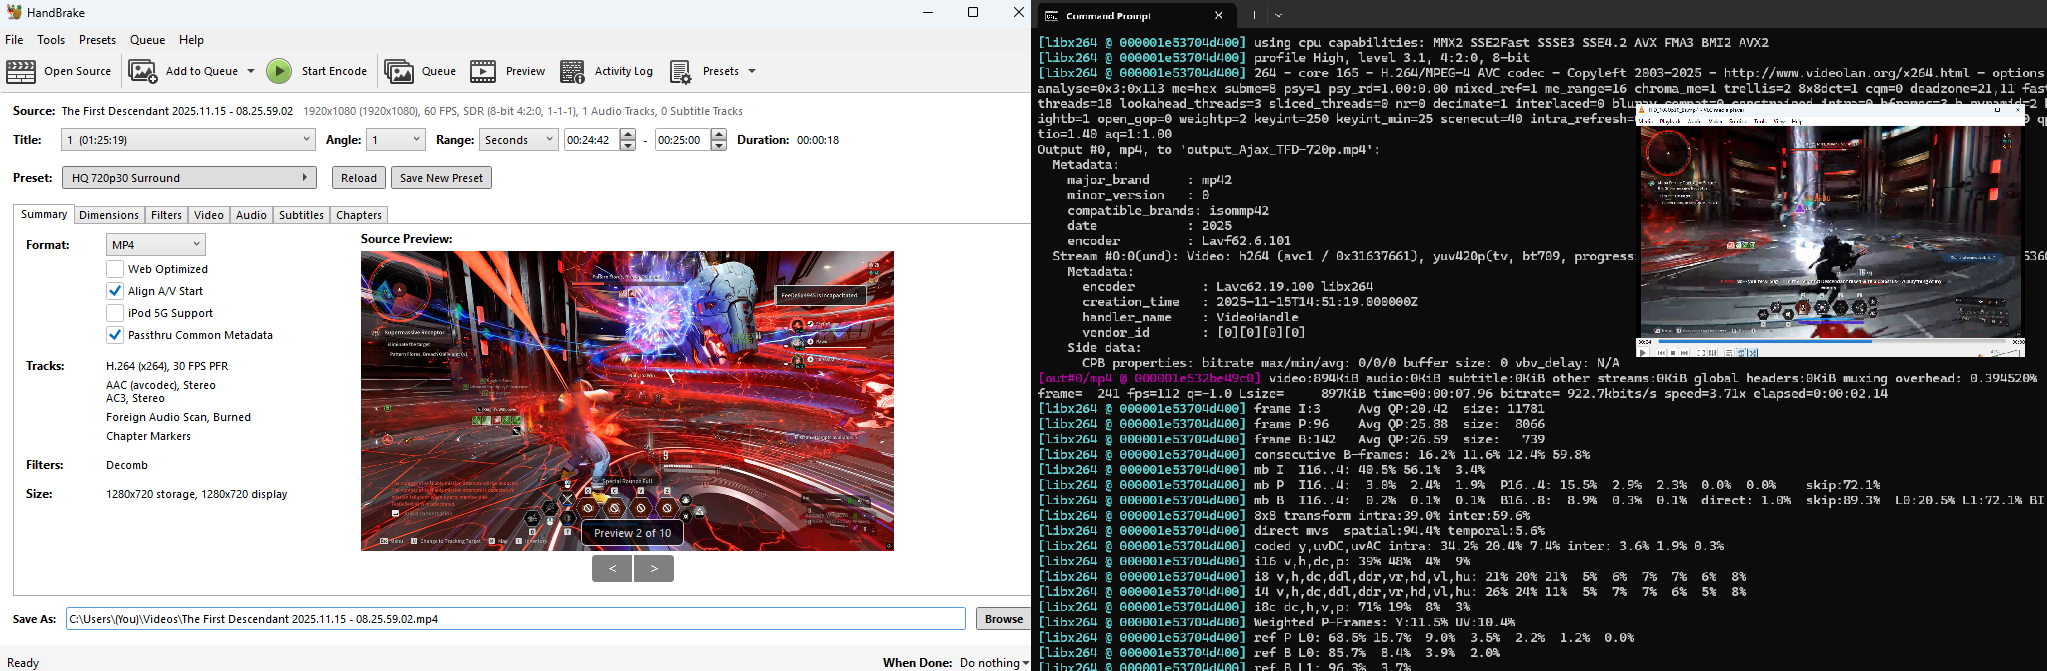Click the Browse button
Image resolution: width=2047 pixels, height=671 pixels.
(1003, 619)
